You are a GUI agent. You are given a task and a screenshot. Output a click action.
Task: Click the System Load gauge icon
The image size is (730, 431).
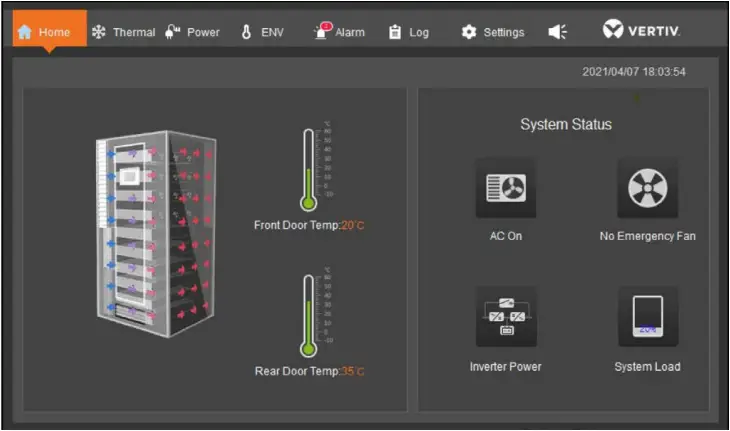point(647,318)
